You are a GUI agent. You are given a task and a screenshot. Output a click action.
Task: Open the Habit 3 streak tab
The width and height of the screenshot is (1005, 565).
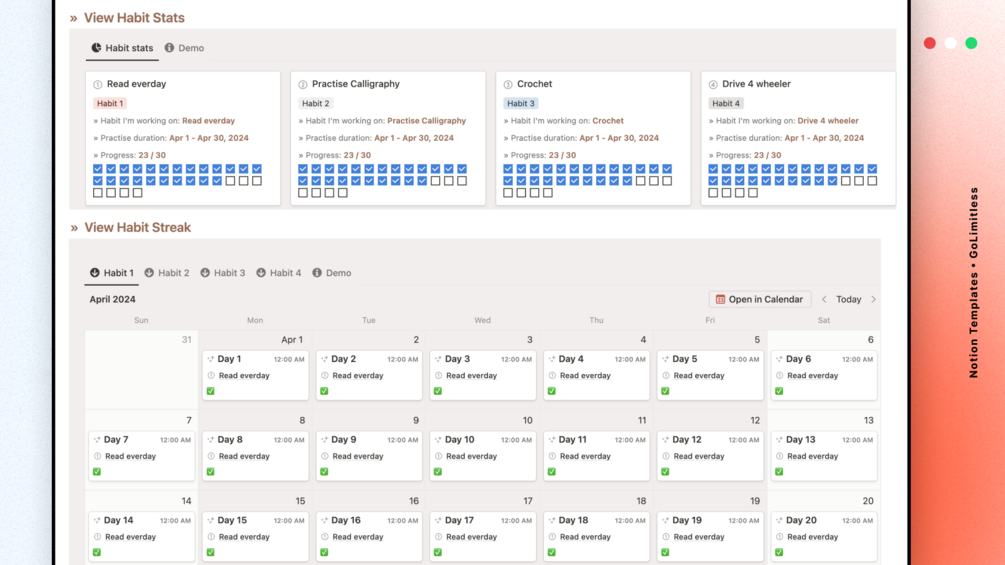(222, 273)
